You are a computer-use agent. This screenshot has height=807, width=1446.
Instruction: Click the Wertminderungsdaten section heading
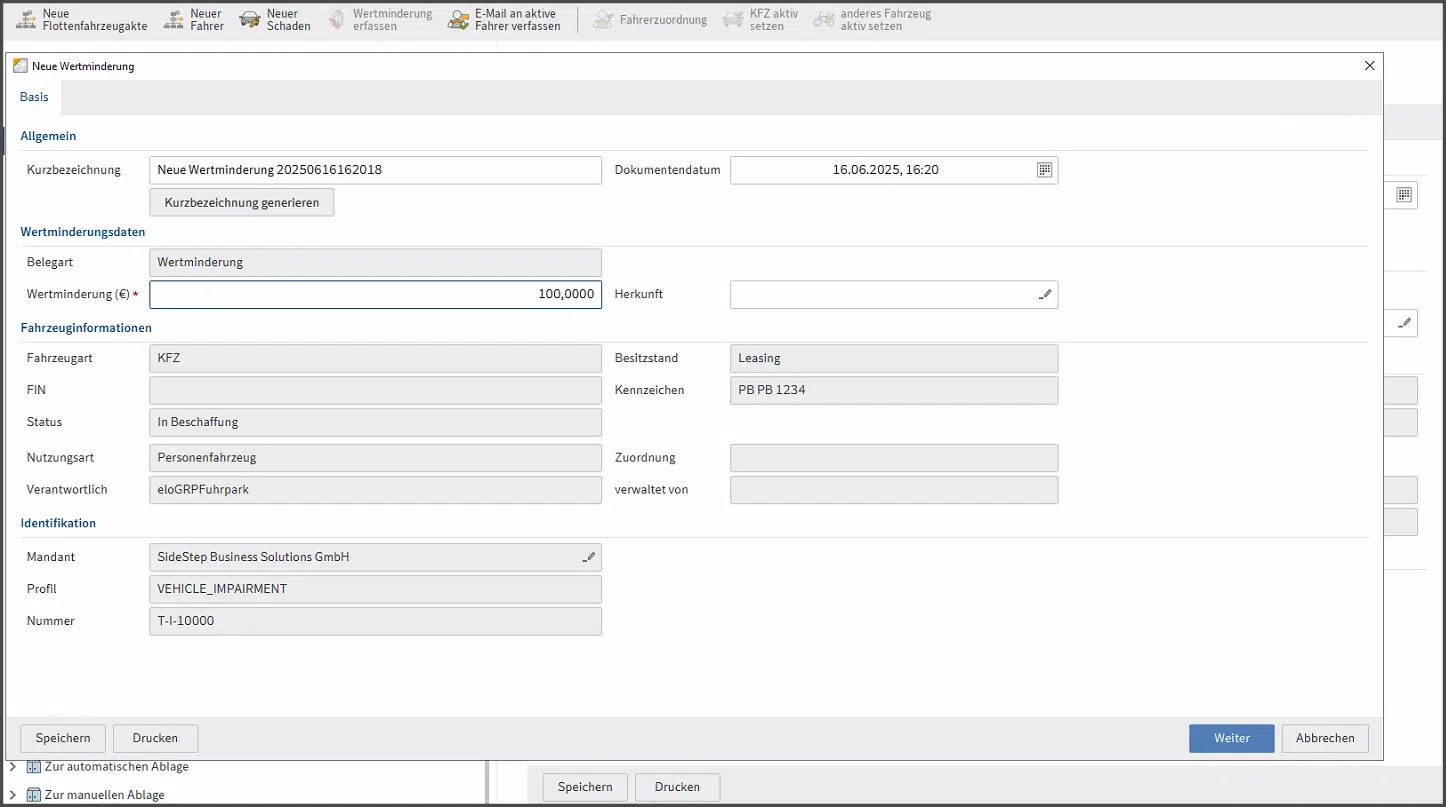[83, 232]
